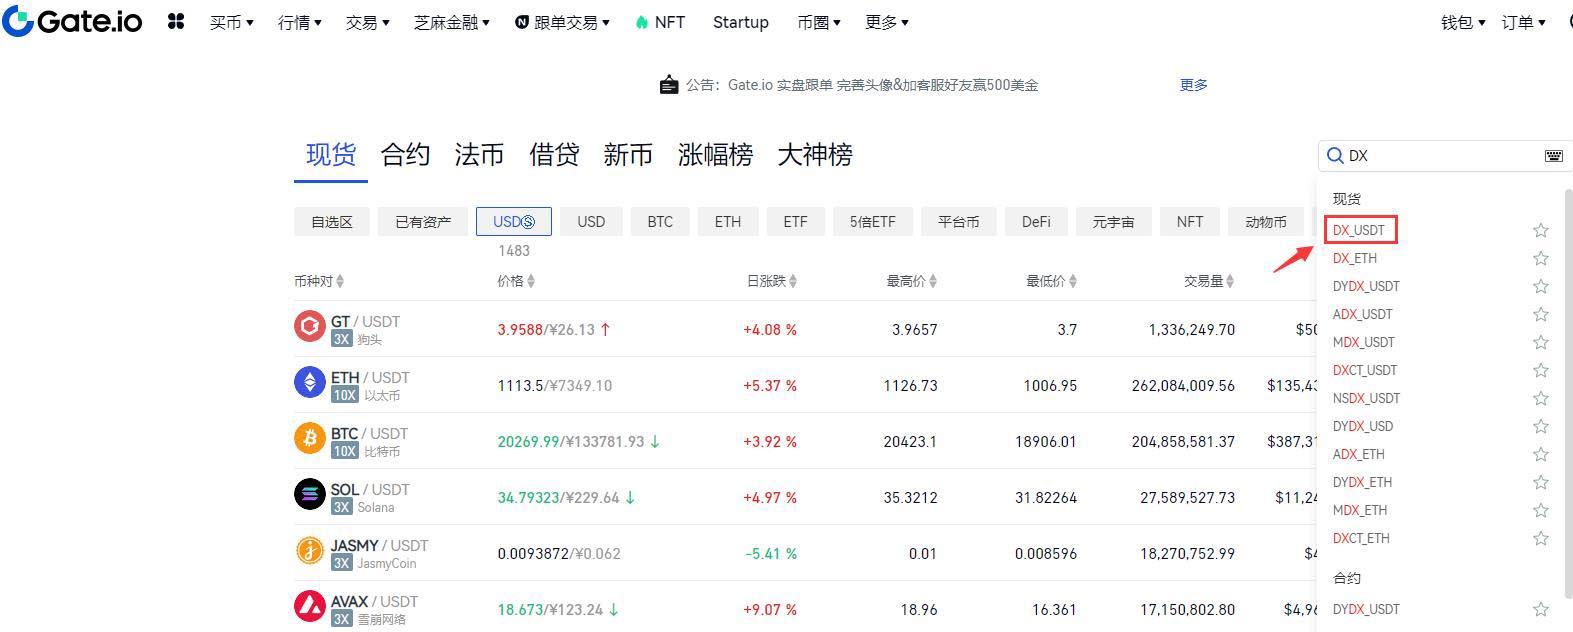Image resolution: width=1573 pixels, height=632 pixels.
Task: Click the BTC coin icon
Action: [309, 441]
